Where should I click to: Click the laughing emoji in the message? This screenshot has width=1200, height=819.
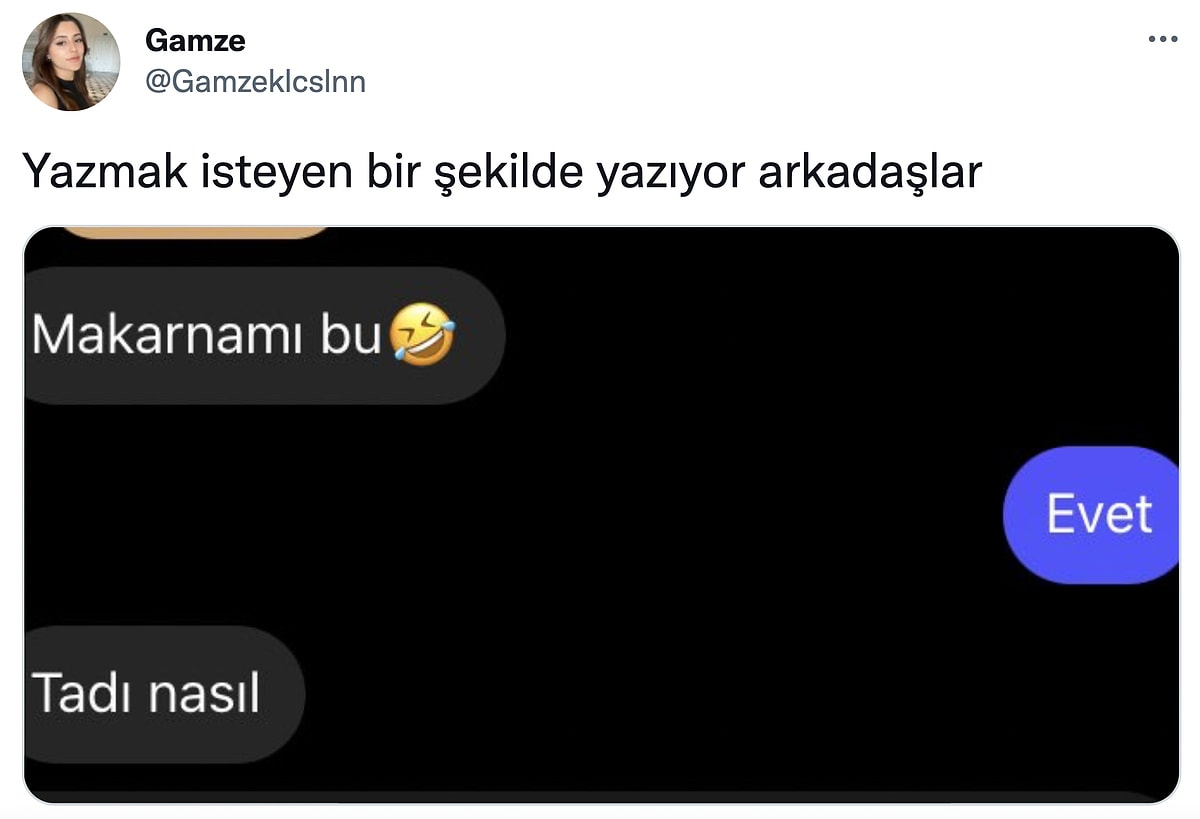(x=423, y=335)
